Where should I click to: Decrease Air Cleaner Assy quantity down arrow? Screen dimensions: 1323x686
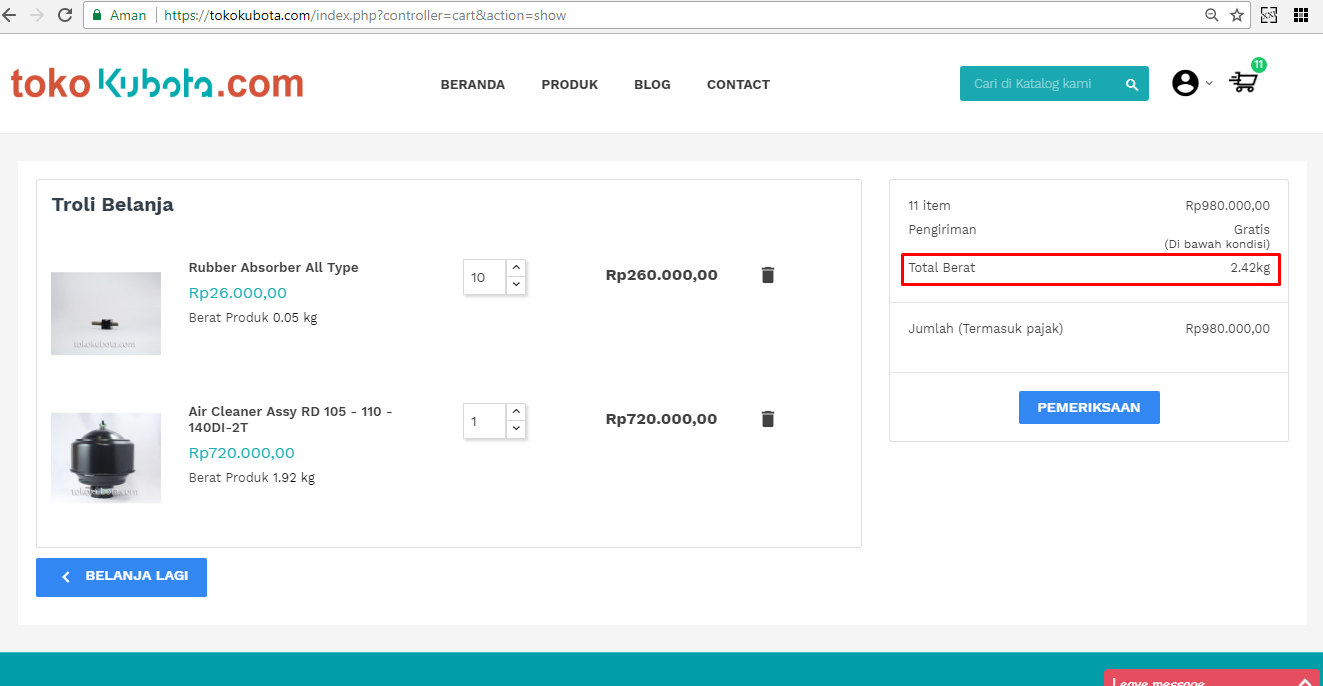coord(516,429)
